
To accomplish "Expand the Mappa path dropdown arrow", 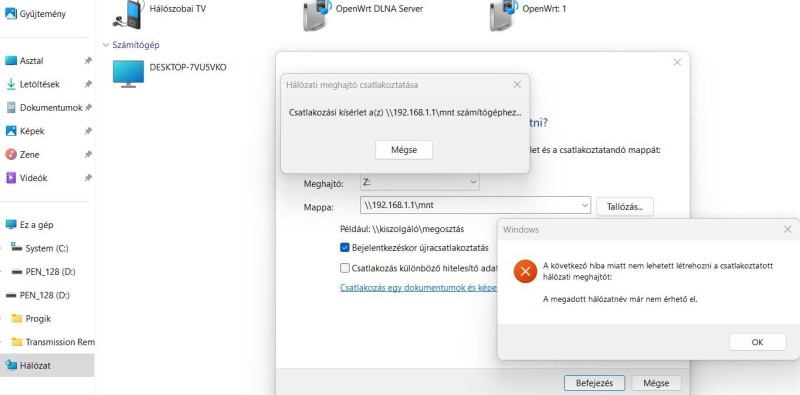I will pos(585,206).
